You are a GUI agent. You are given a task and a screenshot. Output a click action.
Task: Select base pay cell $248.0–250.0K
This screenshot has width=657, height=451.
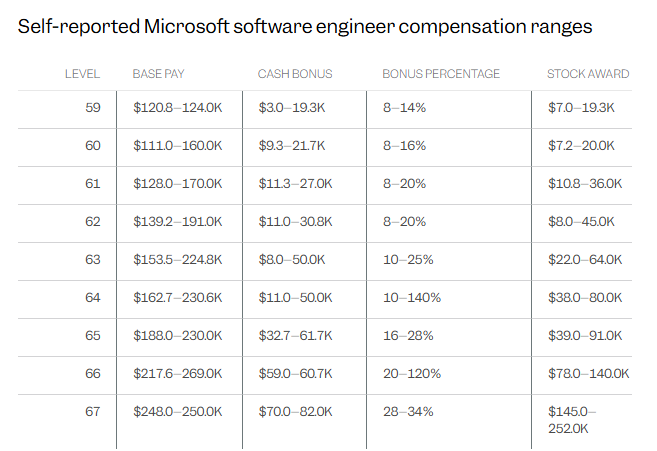click(x=178, y=412)
